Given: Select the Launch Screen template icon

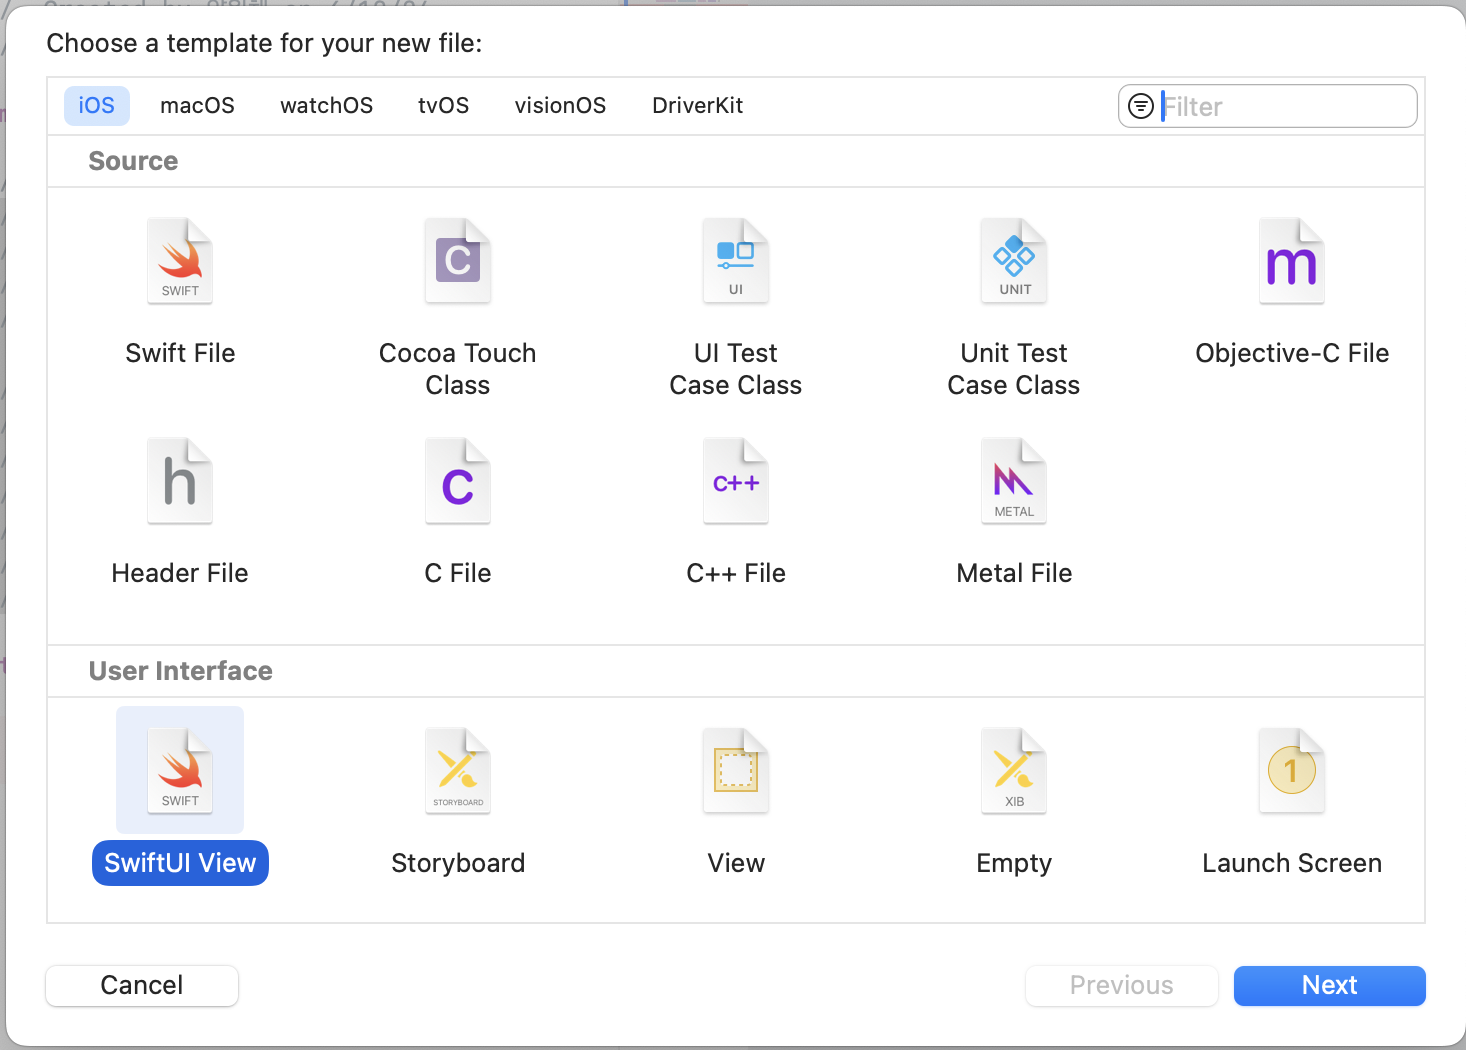Looking at the screenshot, I should coord(1292,771).
